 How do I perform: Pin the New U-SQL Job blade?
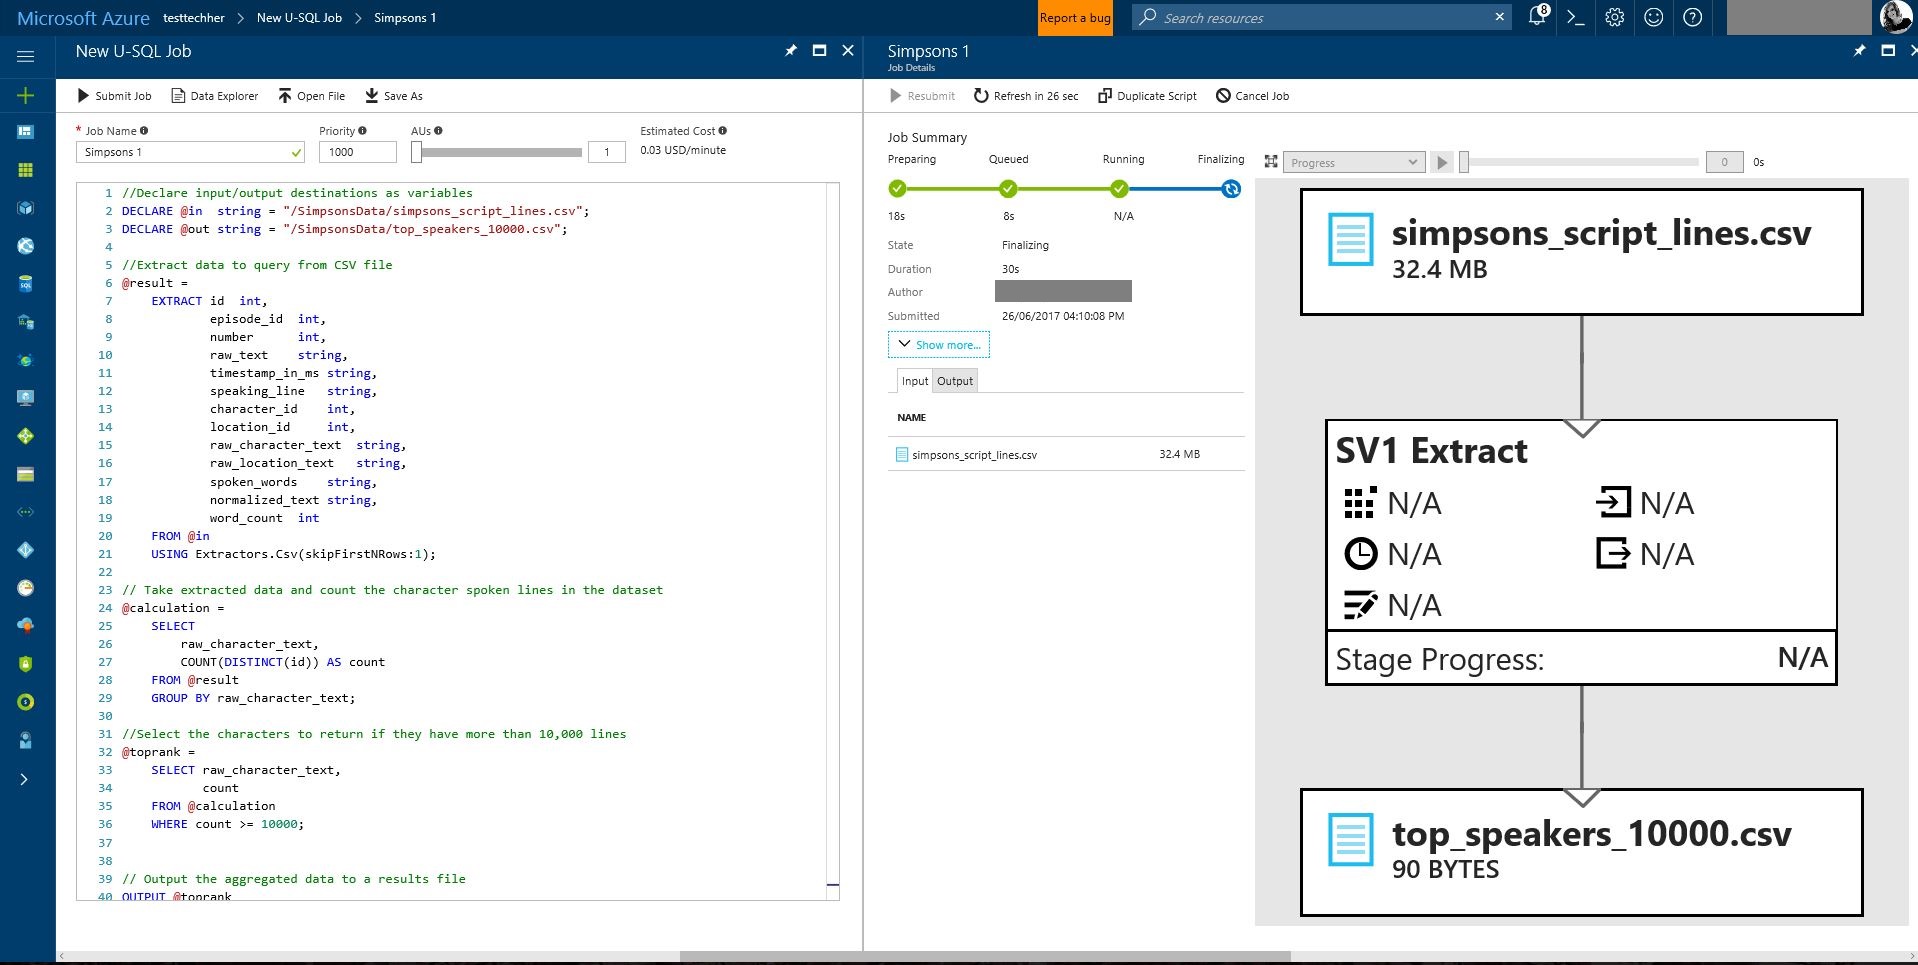pyautogui.click(x=791, y=50)
